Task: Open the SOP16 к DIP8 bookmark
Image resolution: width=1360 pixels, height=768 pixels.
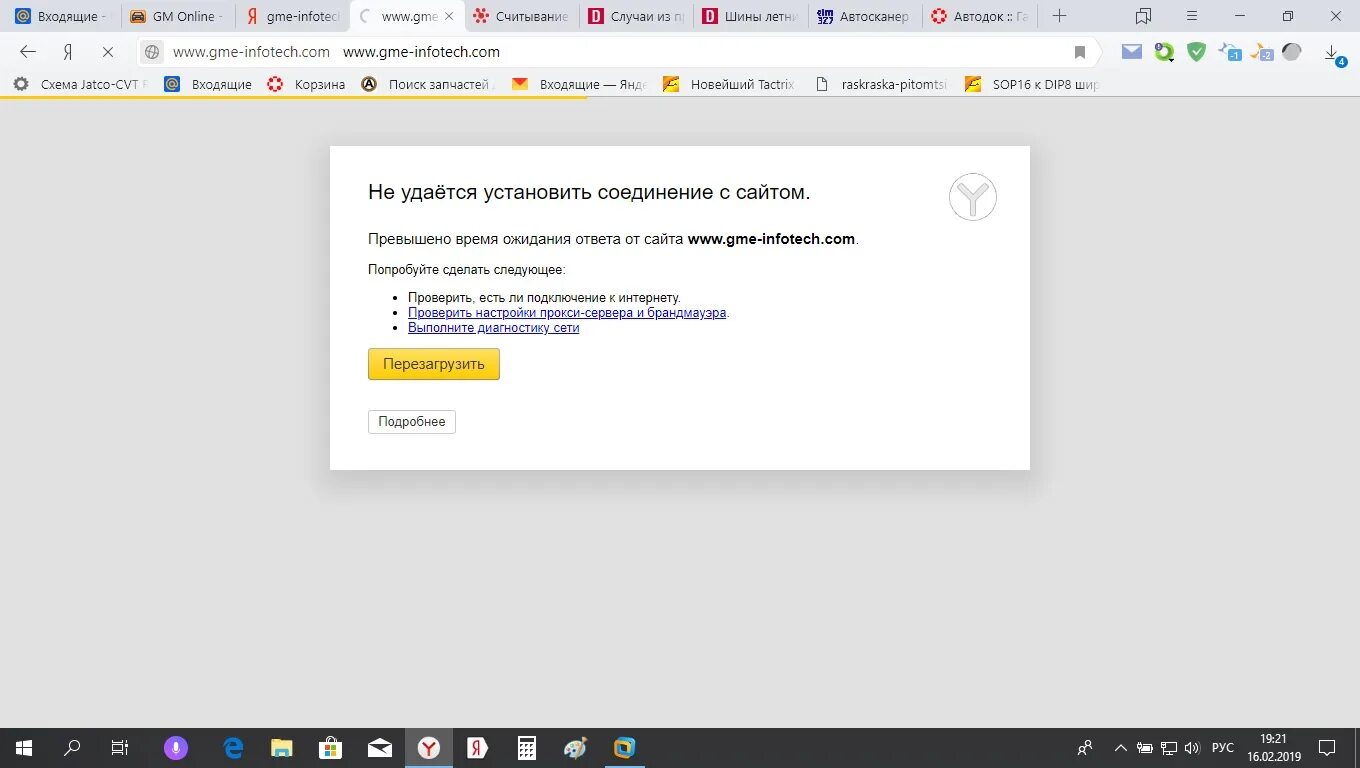Action: click(1032, 84)
